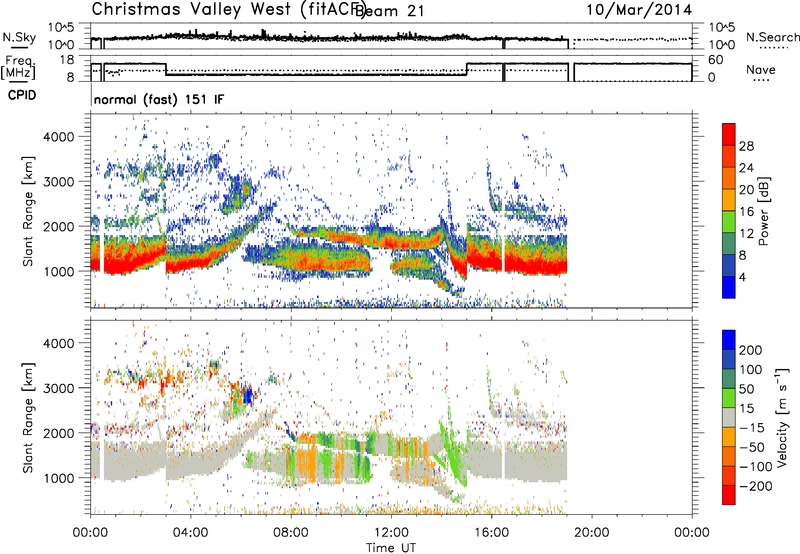
Task: Click the '60' Nave axis tick
Action: point(716,60)
